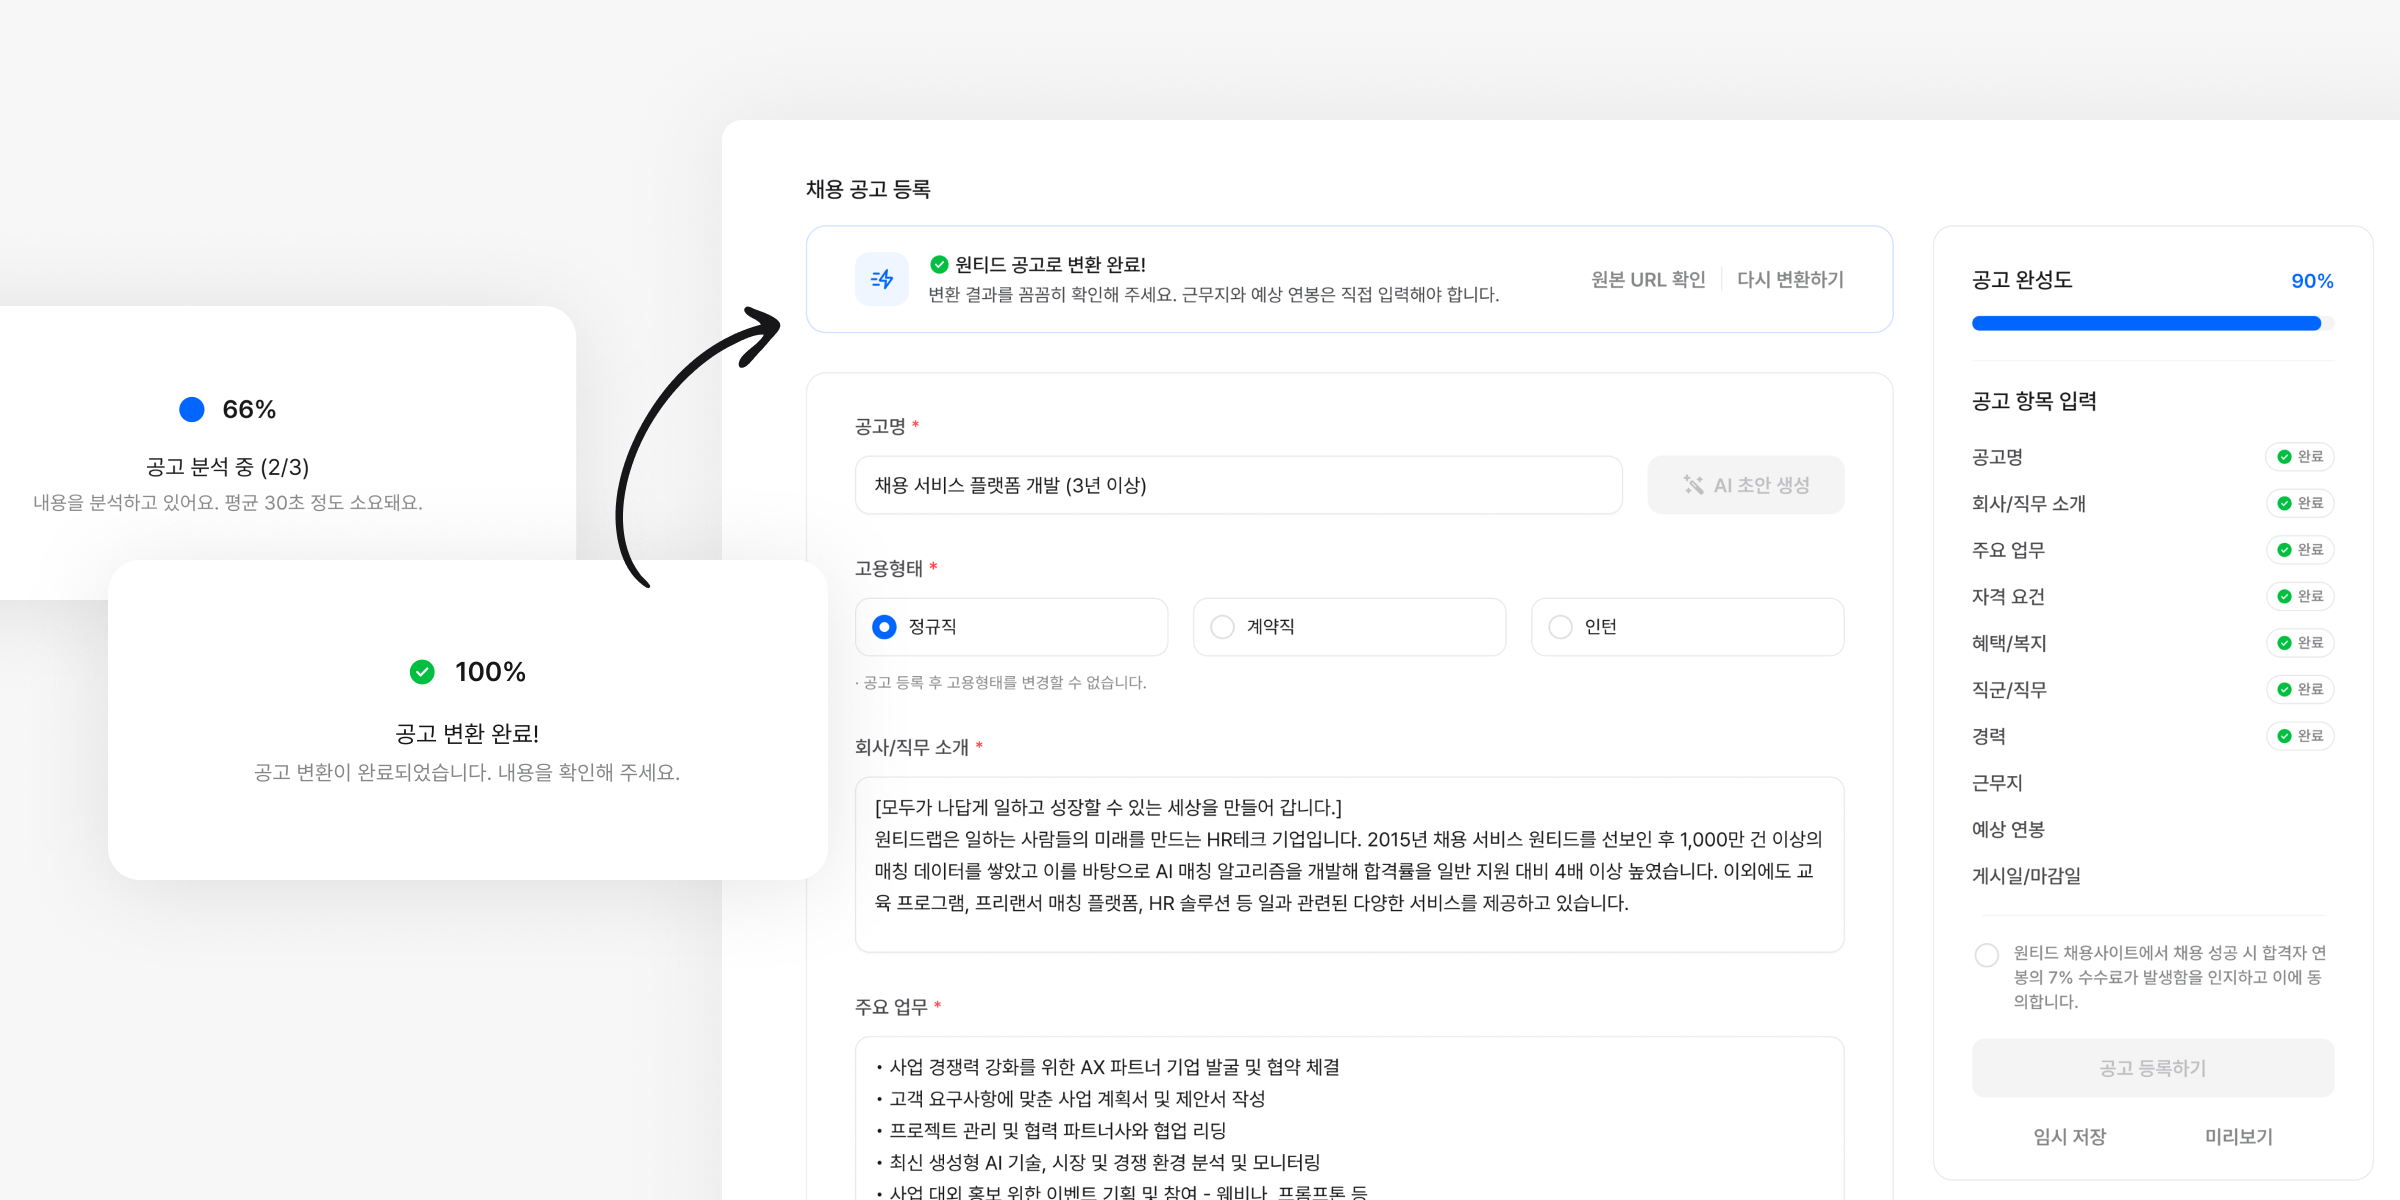
Task: Click the 공고 완성도 progress bar
Action: coord(2153,323)
